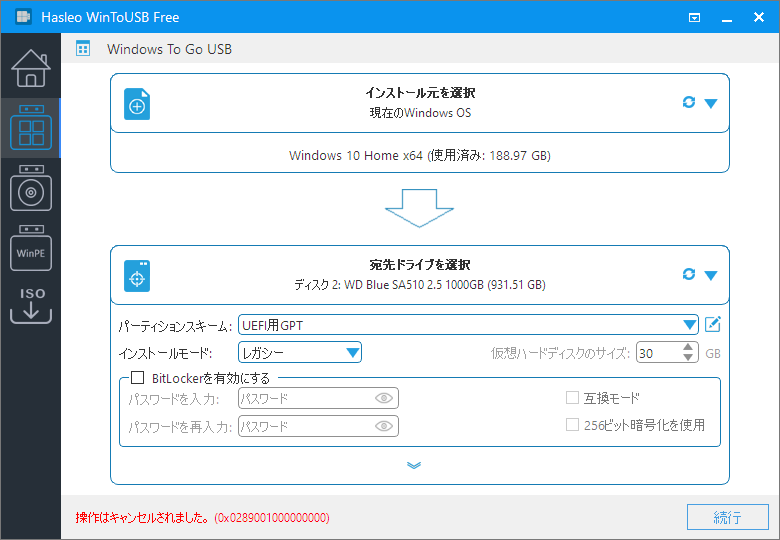Viewport: 780px width, 540px height.
Task: Click the 現在のWindows OS source text
Action: (420, 113)
